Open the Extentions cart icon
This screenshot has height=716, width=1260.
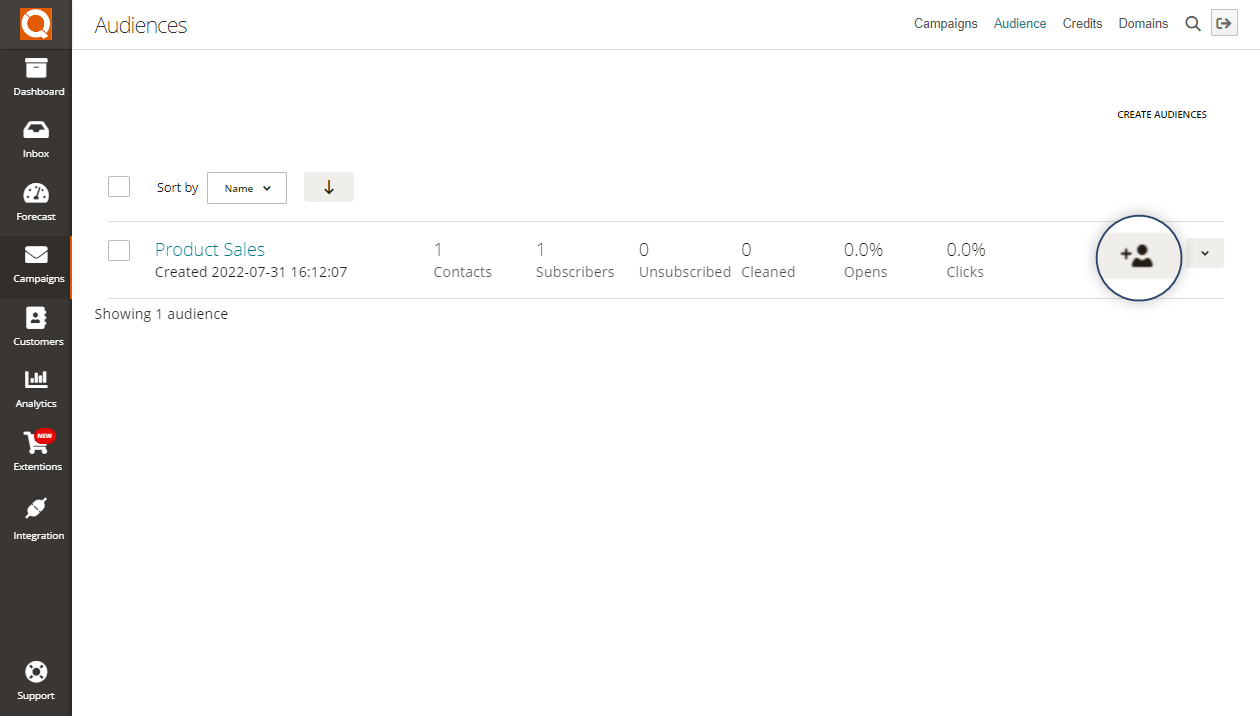pyautogui.click(x=36, y=443)
